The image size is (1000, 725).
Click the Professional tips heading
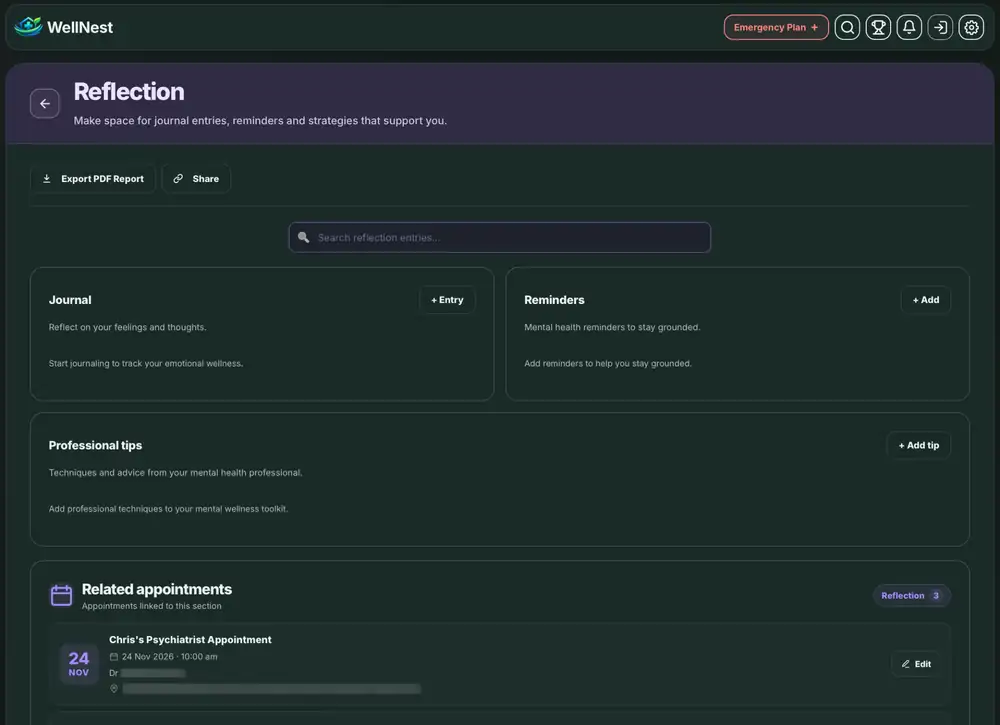click(96, 445)
